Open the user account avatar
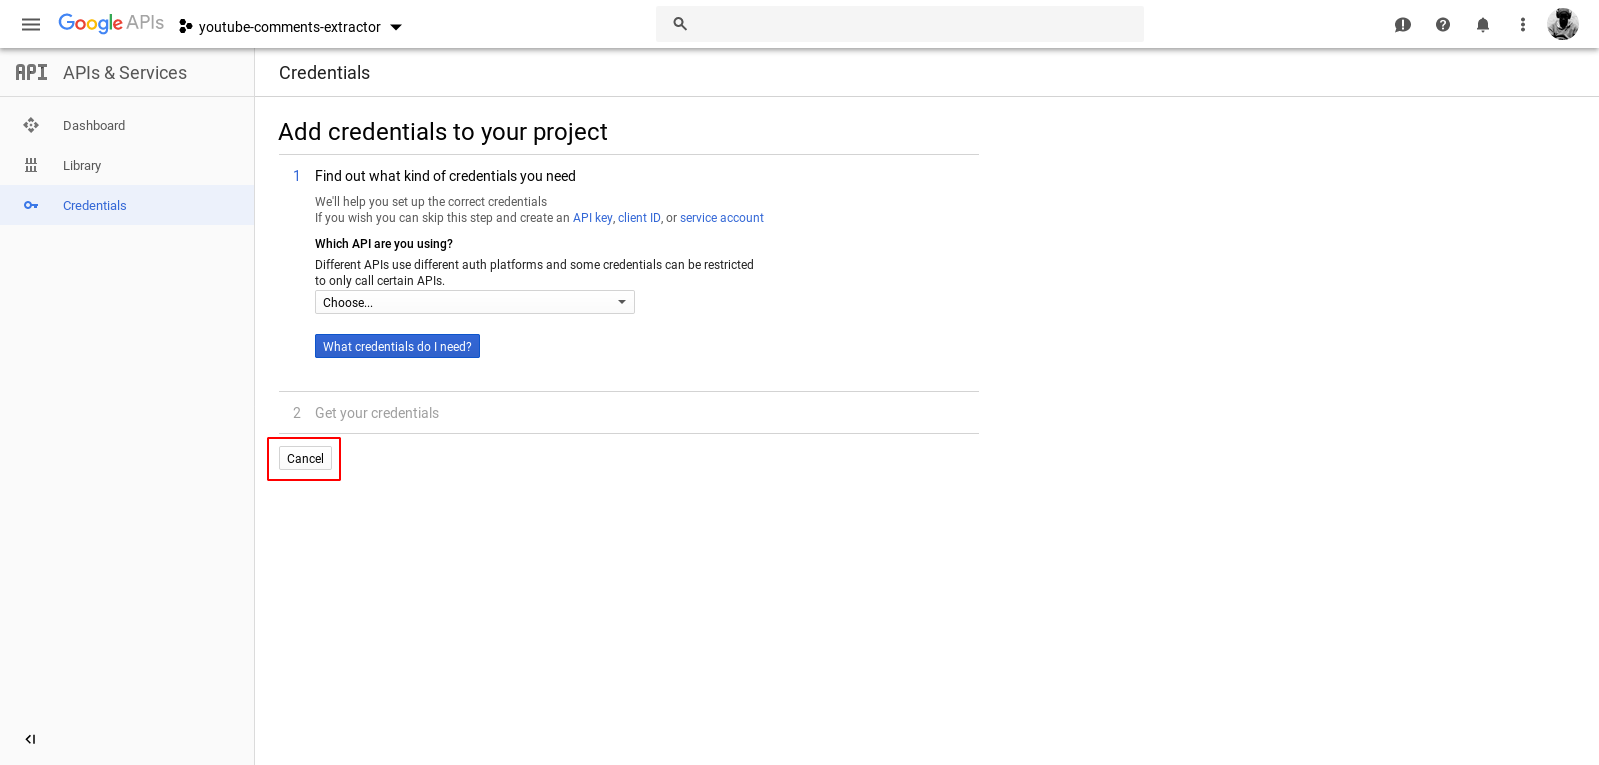1599x765 pixels. coord(1563,24)
